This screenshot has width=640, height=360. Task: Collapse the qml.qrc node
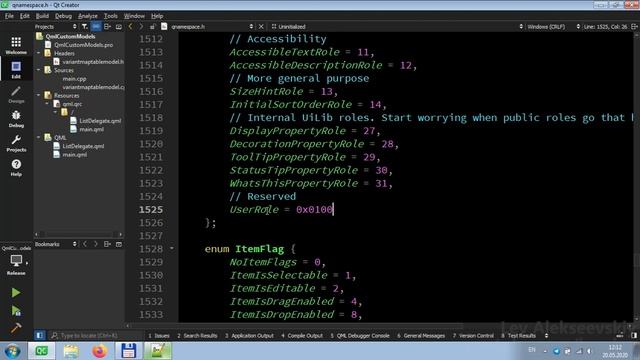click(x=47, y=104)
